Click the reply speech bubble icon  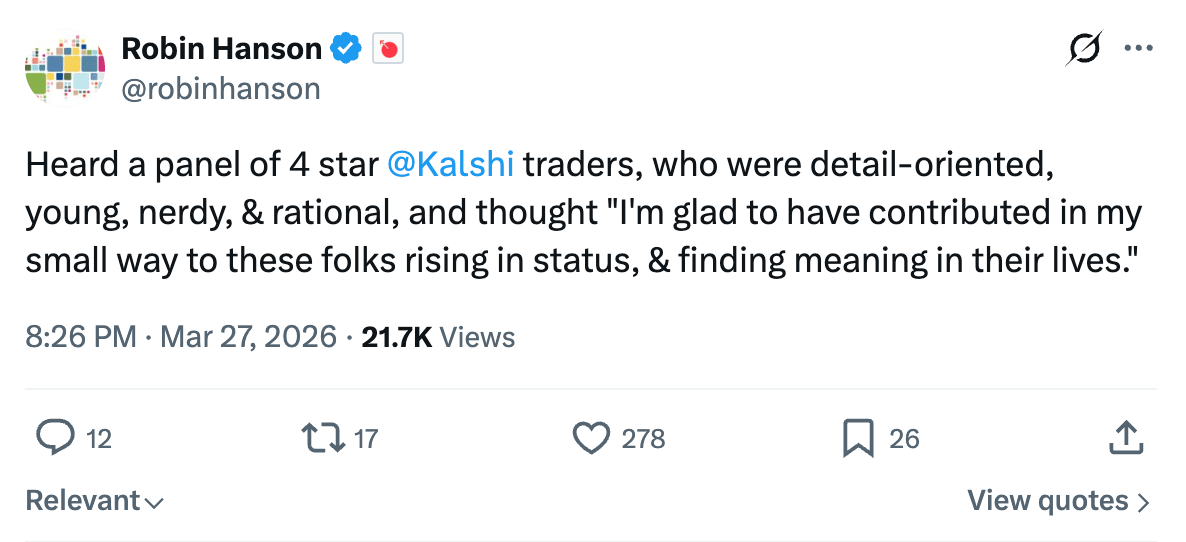56,438
